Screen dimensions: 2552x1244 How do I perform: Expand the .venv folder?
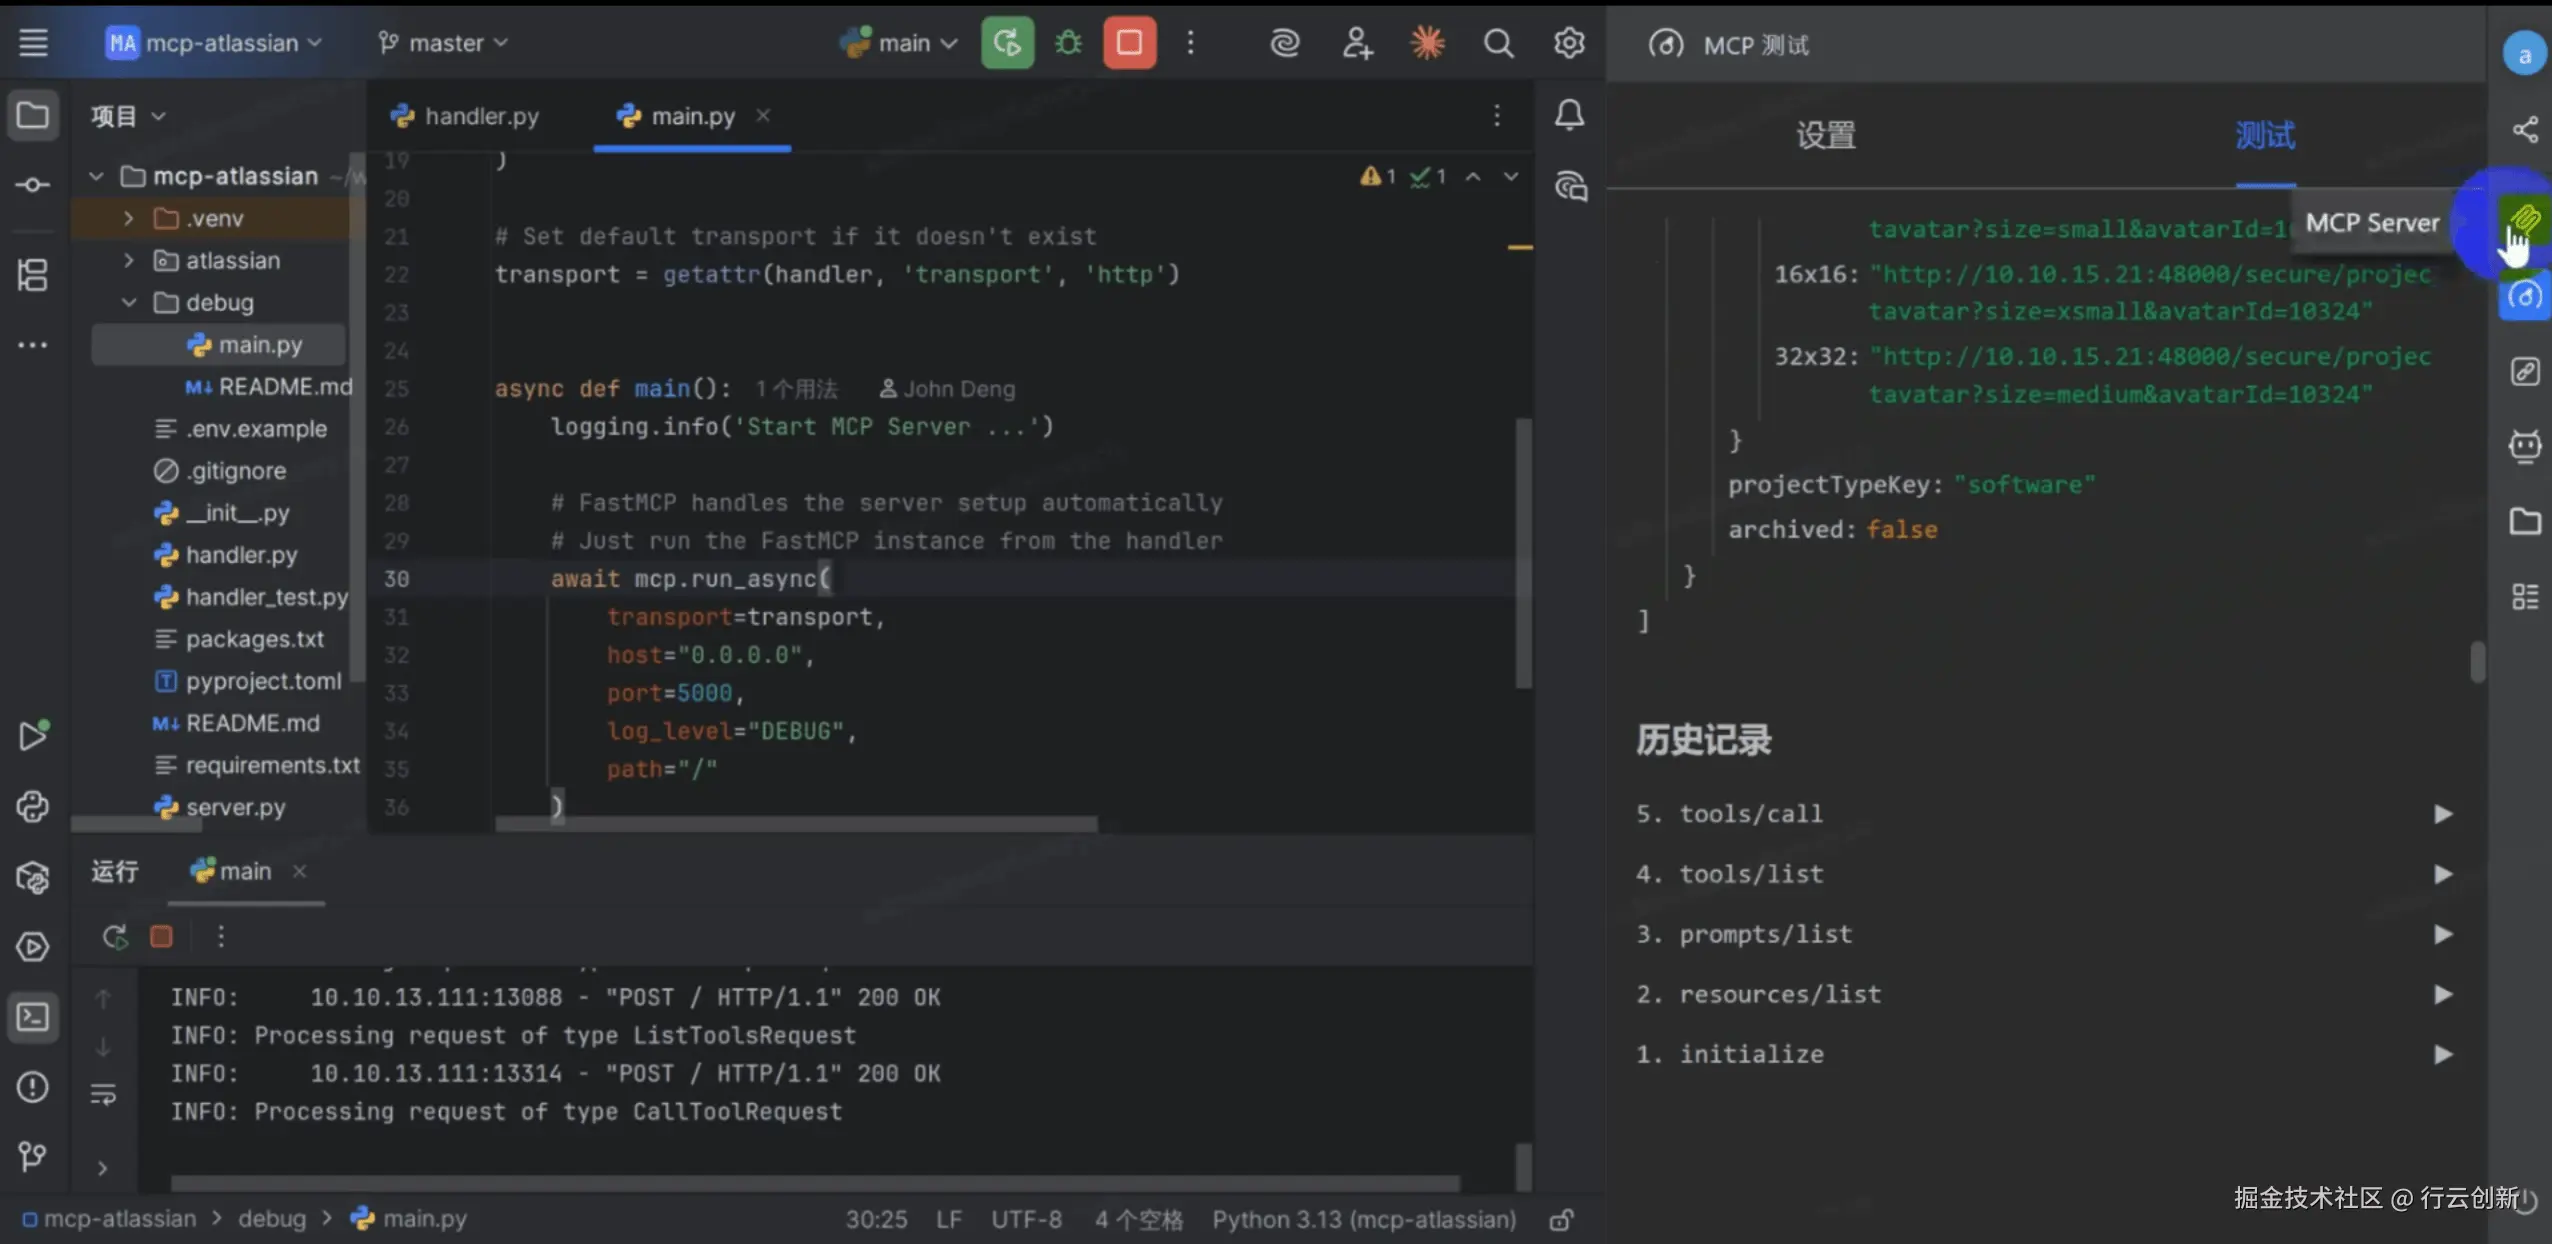(128, 218)
